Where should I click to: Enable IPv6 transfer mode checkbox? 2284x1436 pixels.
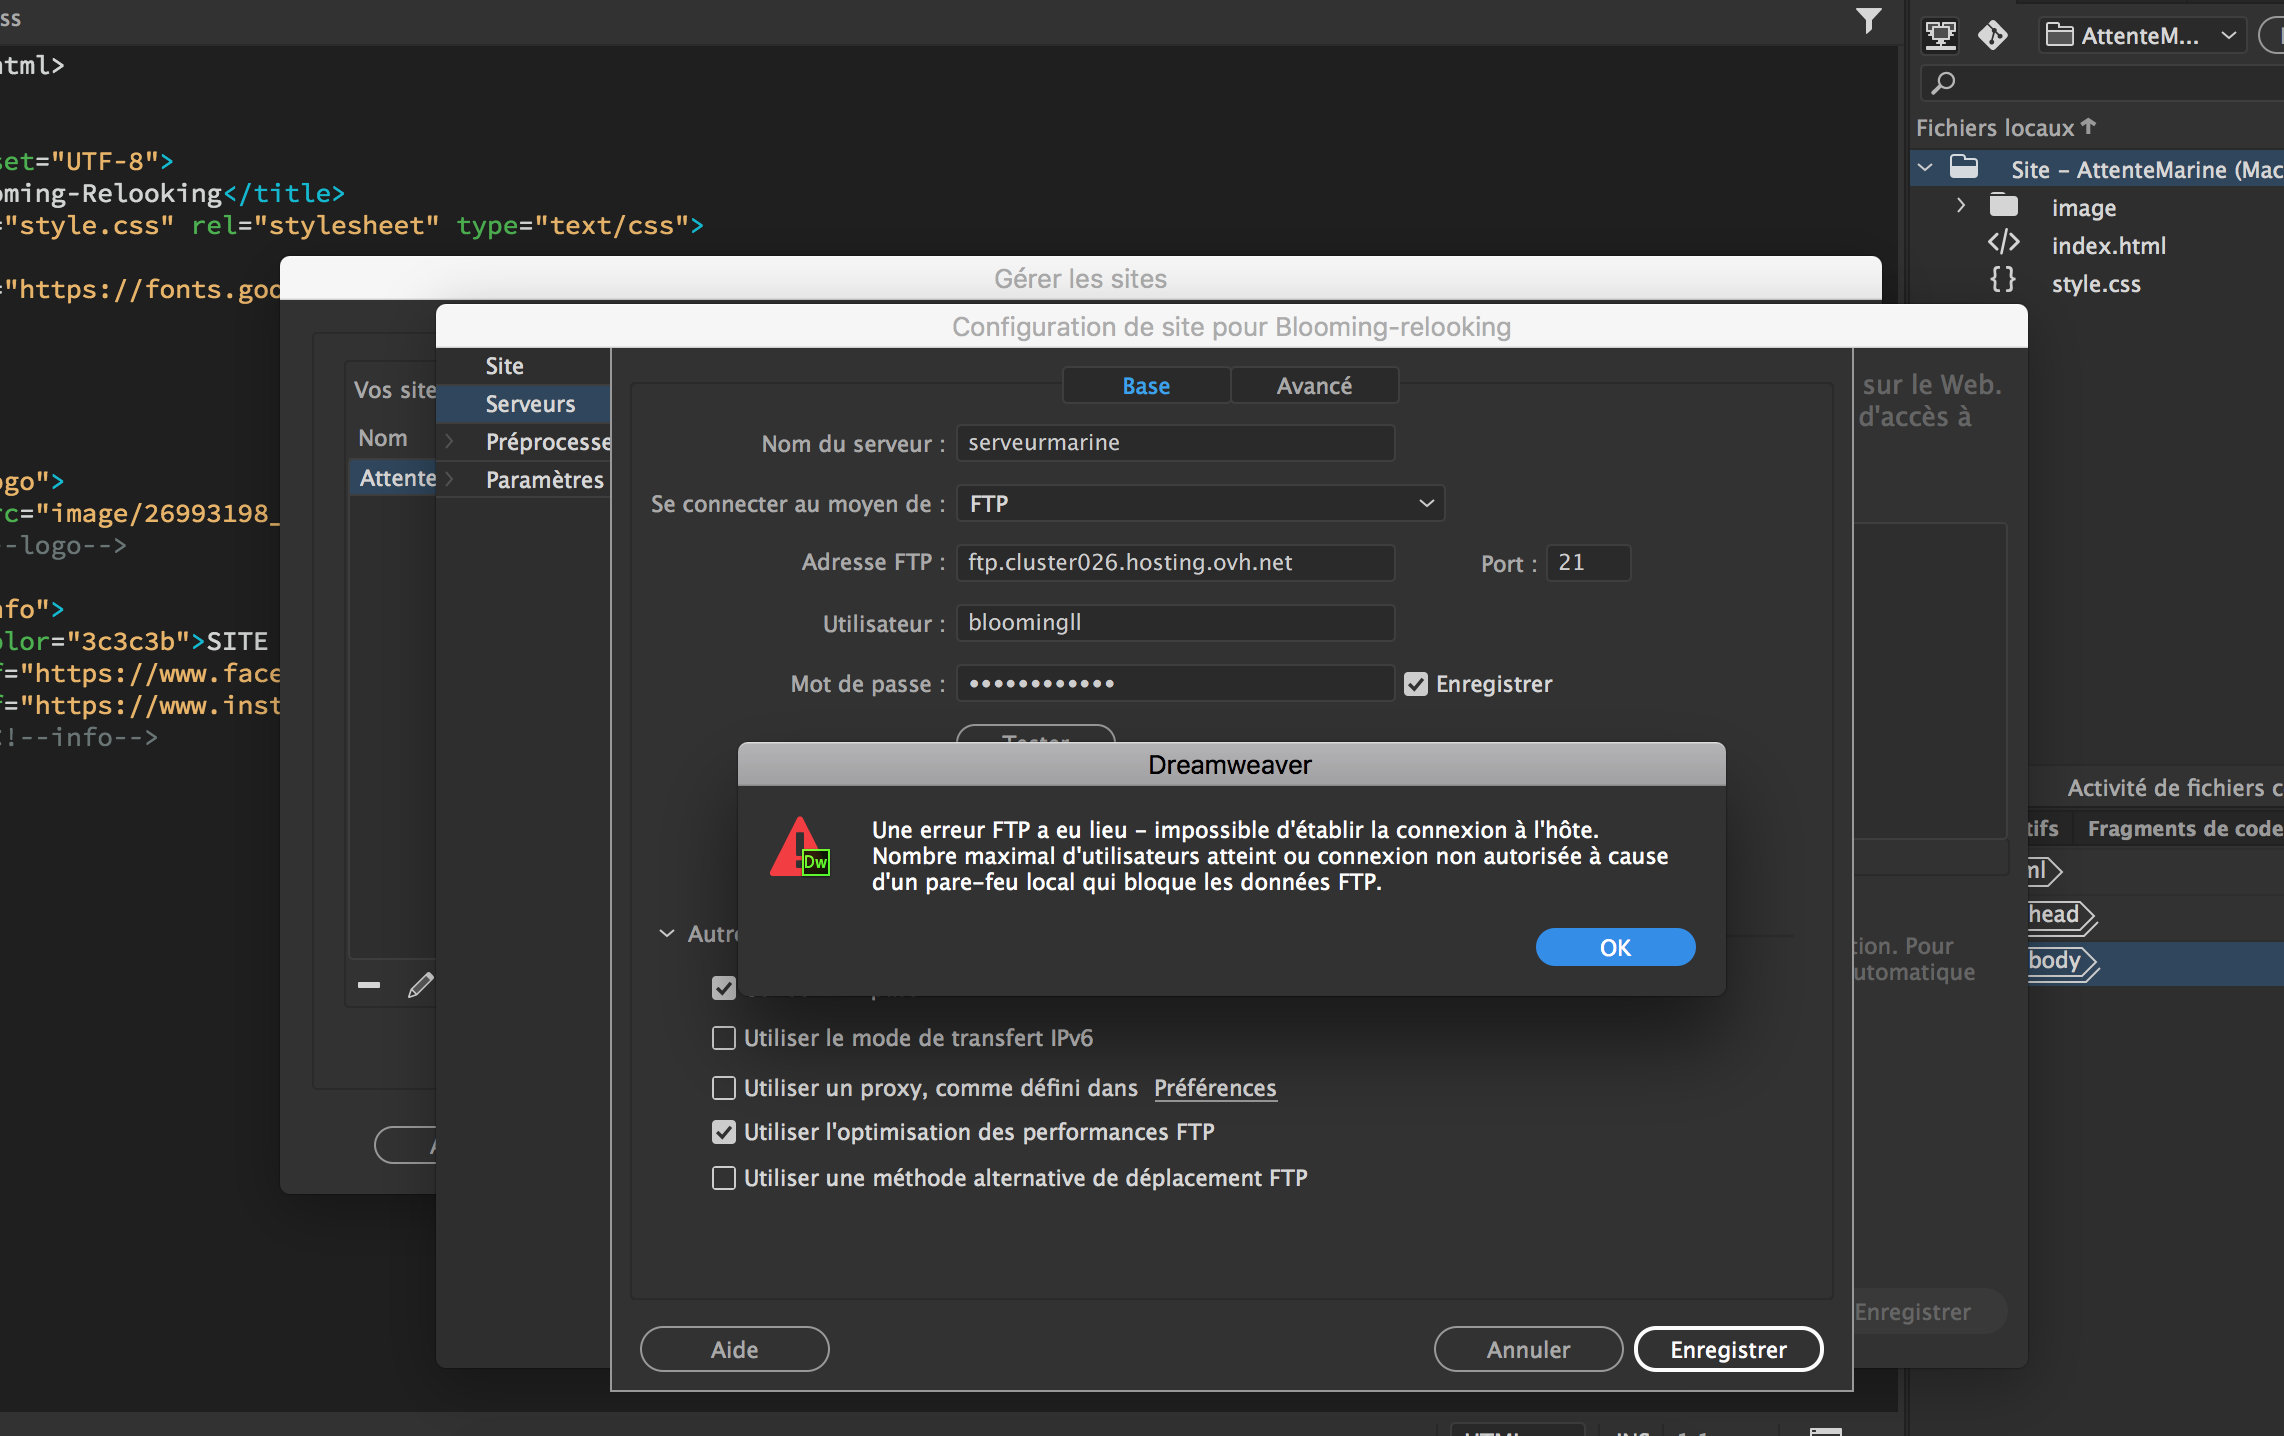point(723,1038)
